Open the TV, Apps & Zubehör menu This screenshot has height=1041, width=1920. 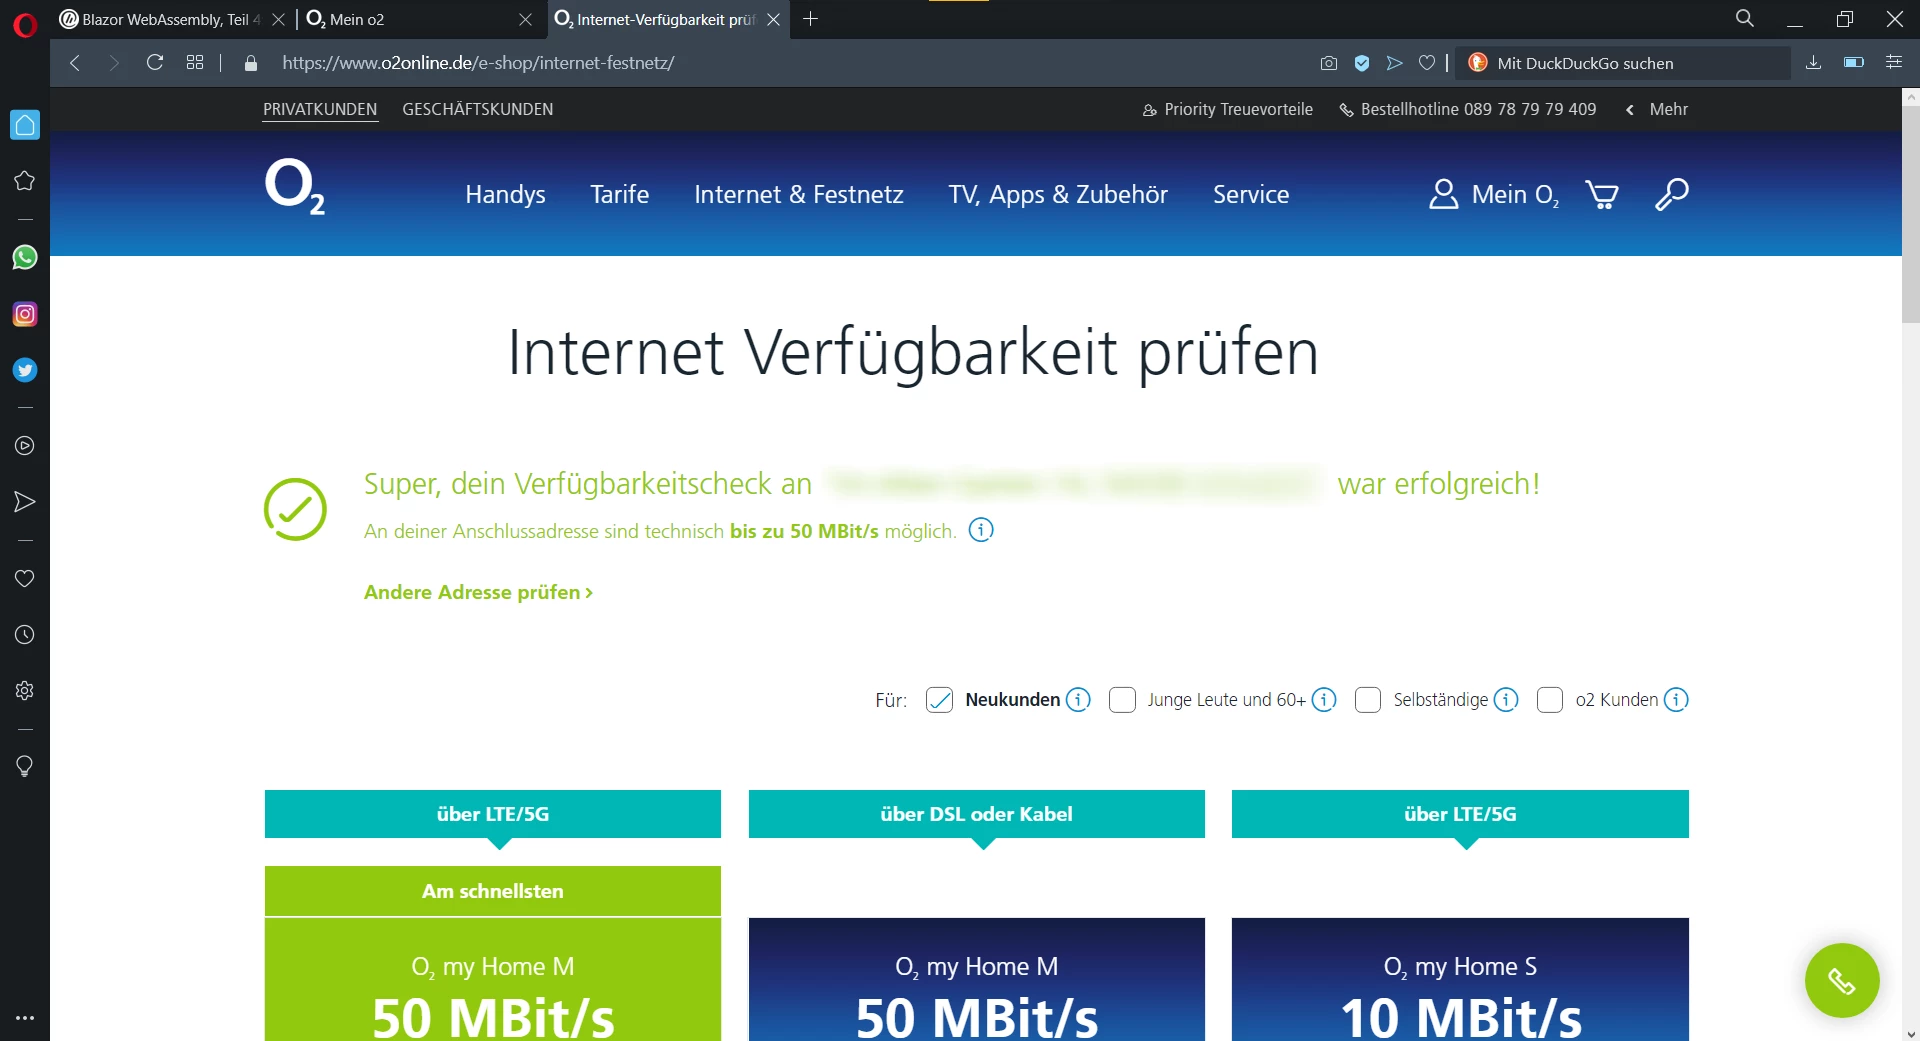(1058, 194)
